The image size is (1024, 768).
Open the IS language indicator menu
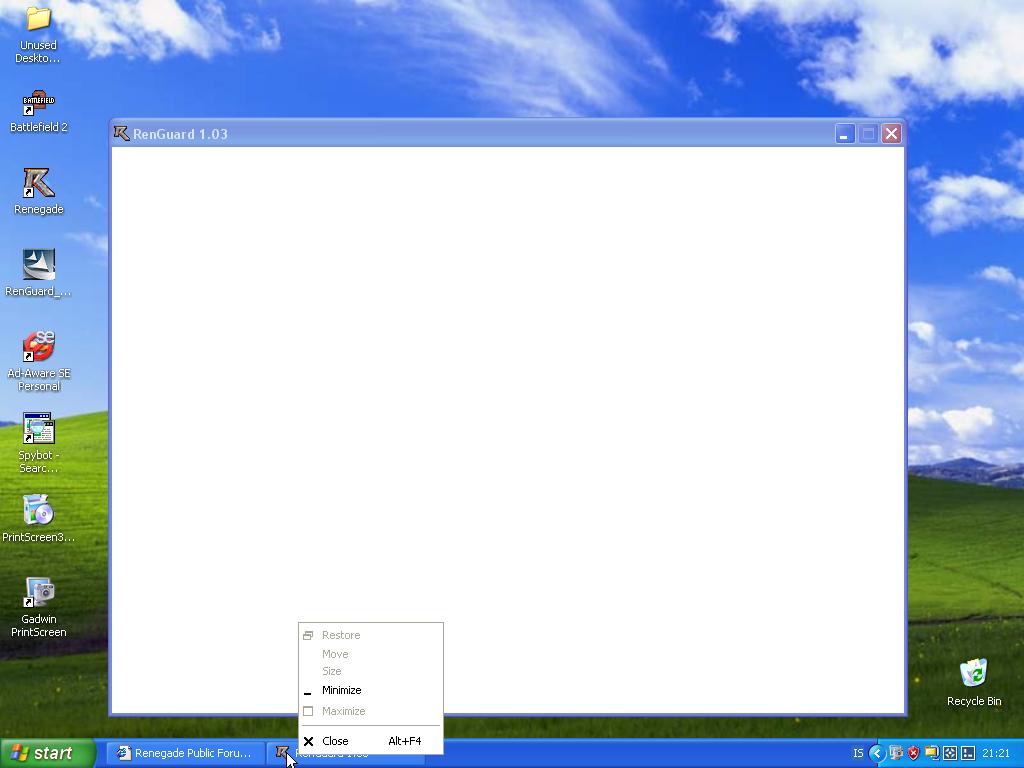pos(858,753)
